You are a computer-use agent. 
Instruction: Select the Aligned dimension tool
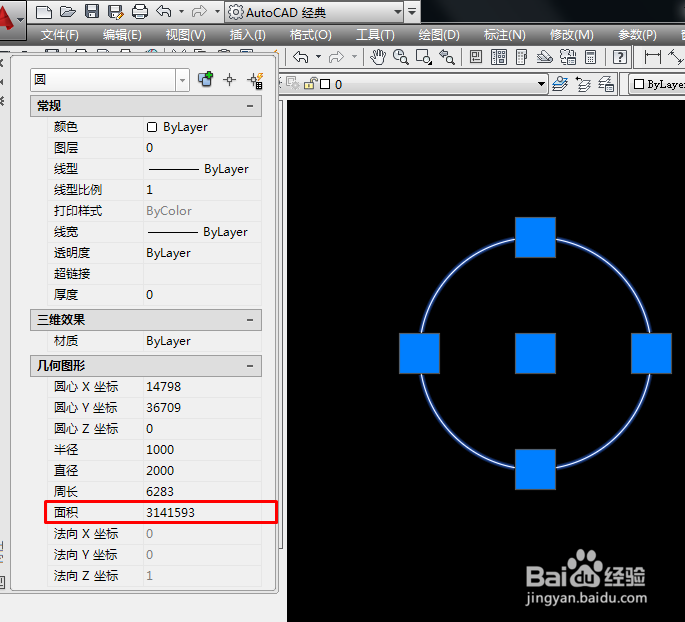[675, 57]
